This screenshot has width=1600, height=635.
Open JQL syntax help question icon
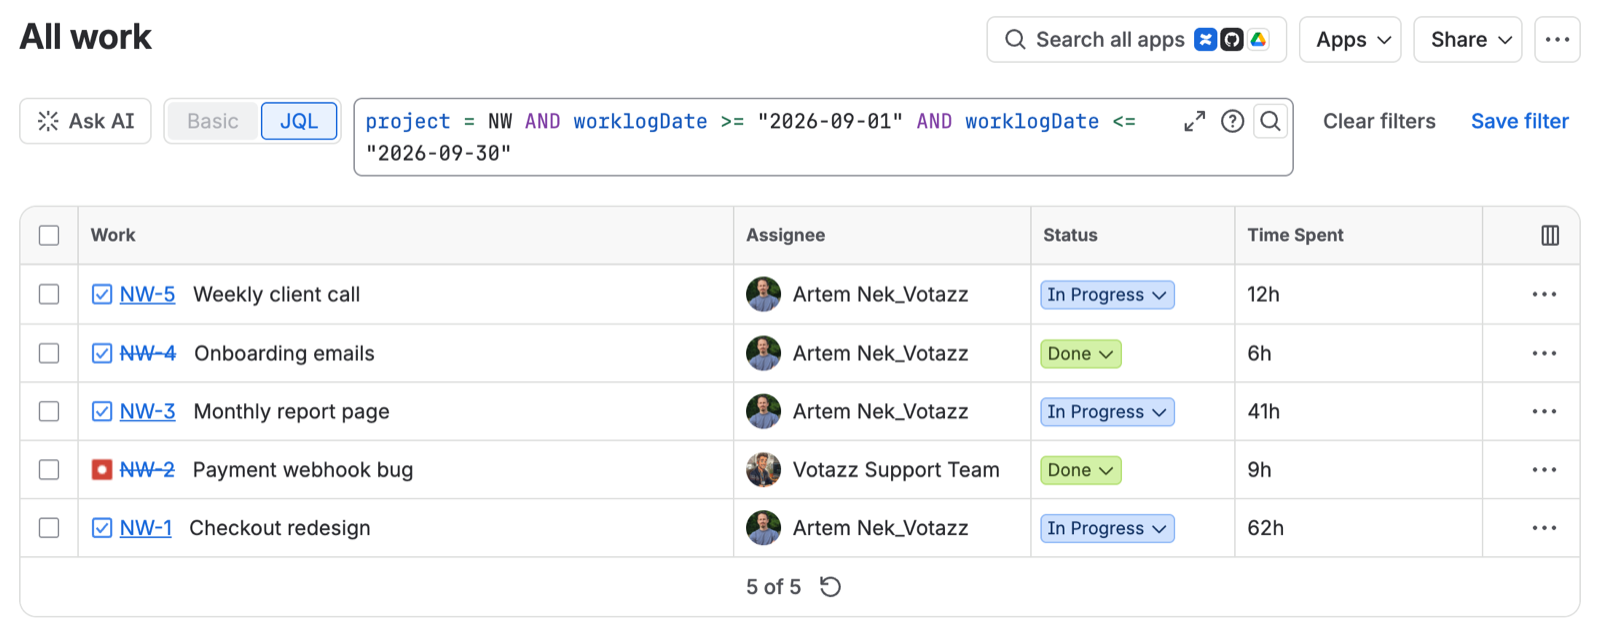click(1233, 121)
